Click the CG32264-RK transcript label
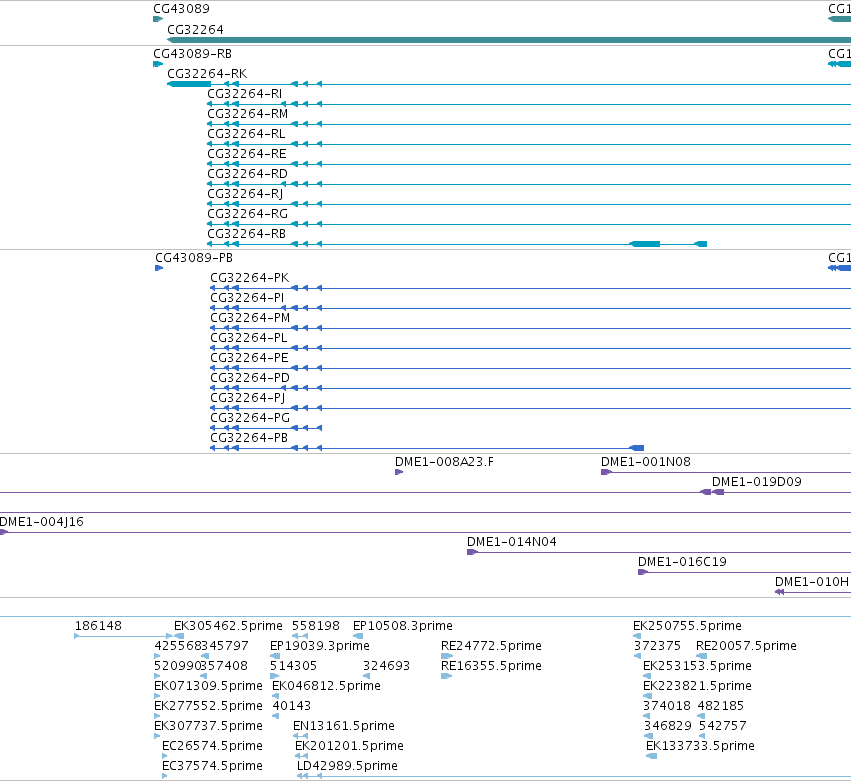851x781 pixels. pyautogui.click(x=207, y=74)
